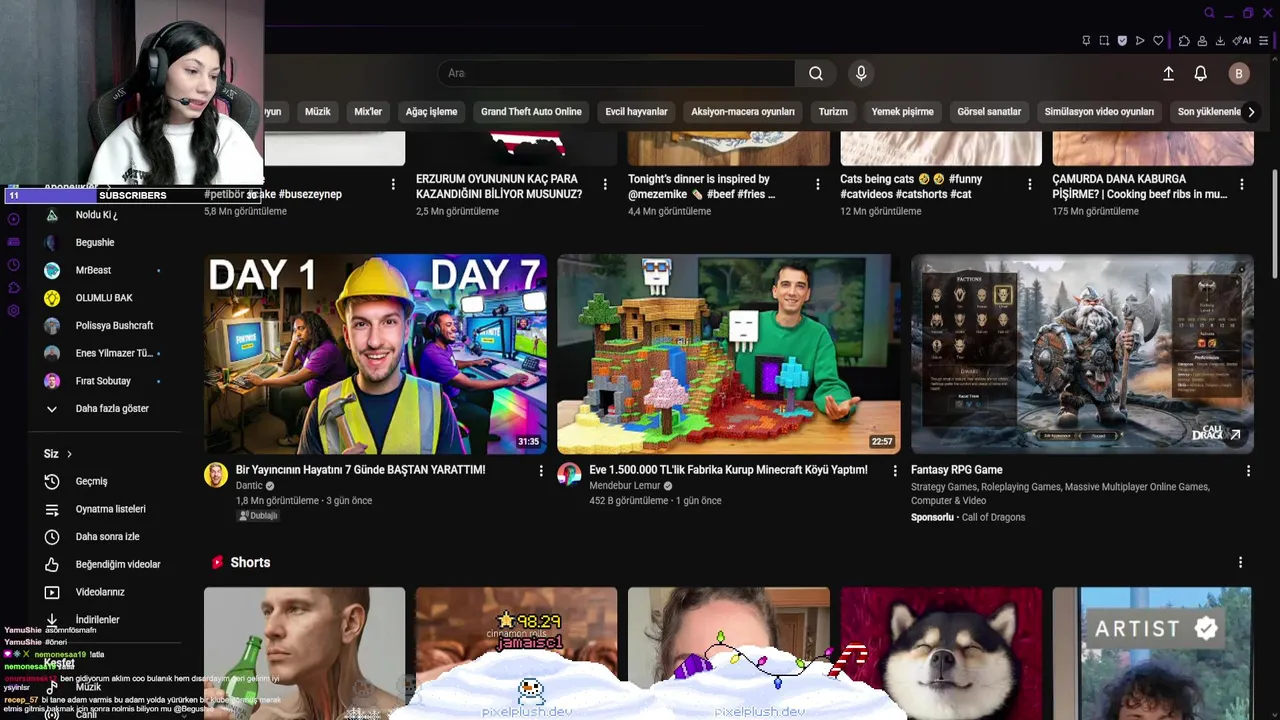Show next category chips with right arrow
This screenshot has height=720, width=1280.
click(1251, 112)
